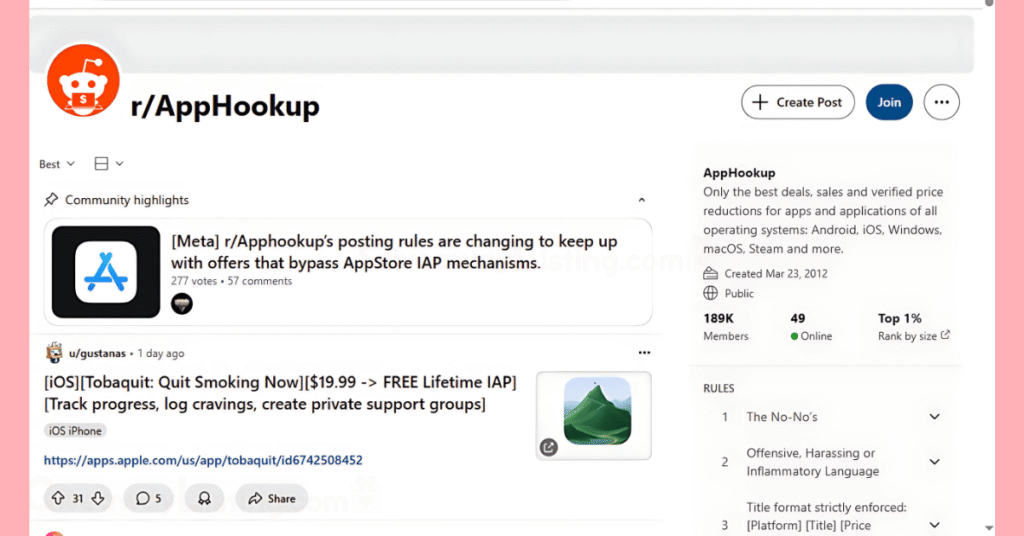Viewport: 1024px width, 536px height.
Task: Open the apps.apple.com tobaquit link
Action: point(203,460)
